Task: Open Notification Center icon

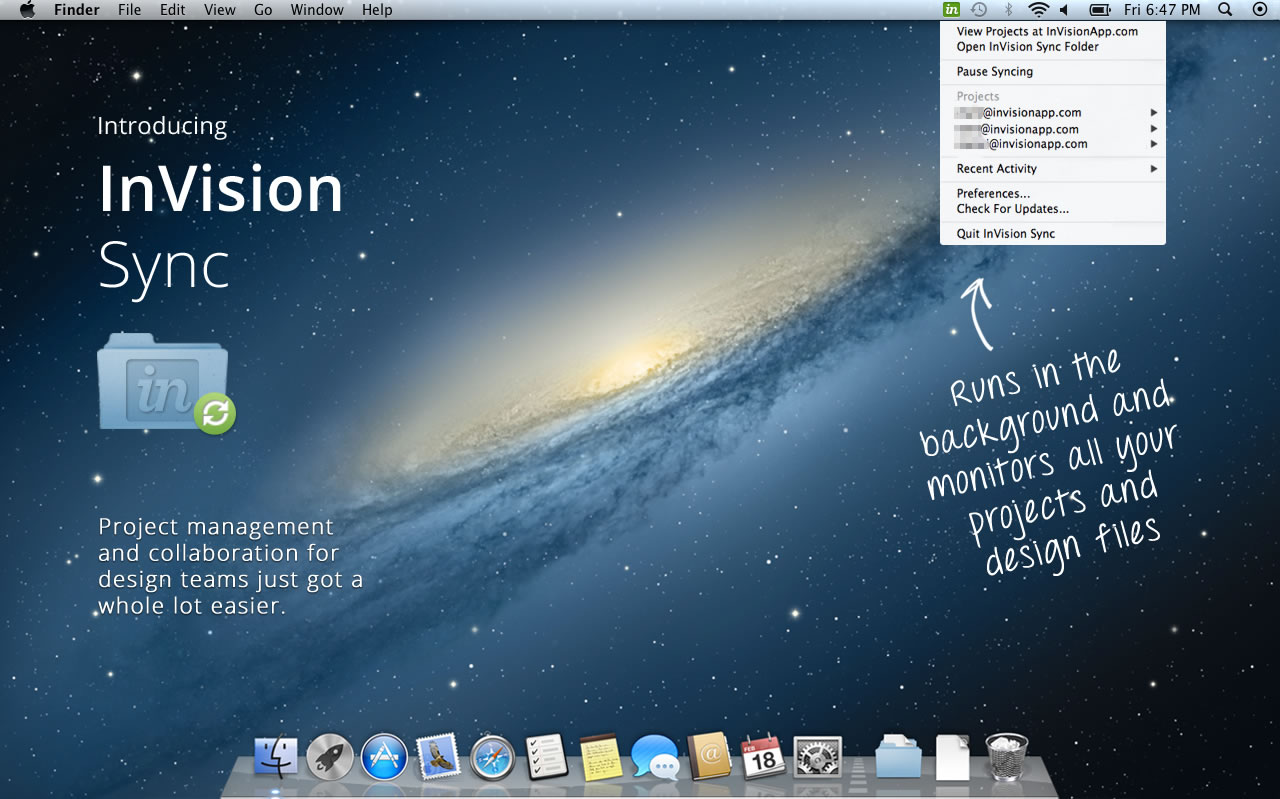Action: point(1259,10)
